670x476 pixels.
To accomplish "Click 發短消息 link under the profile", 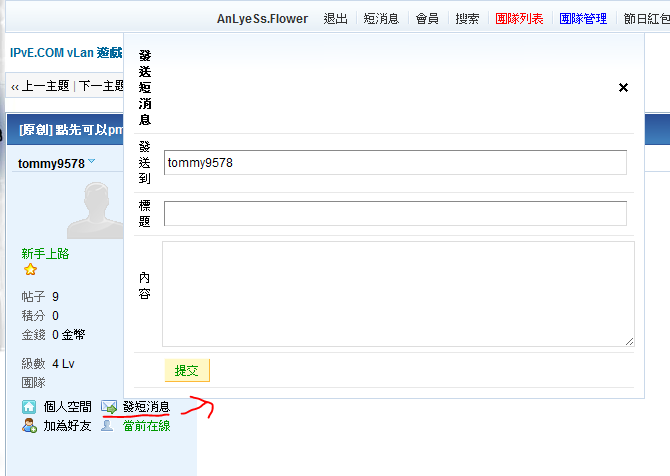I will (x=146, y=407).
